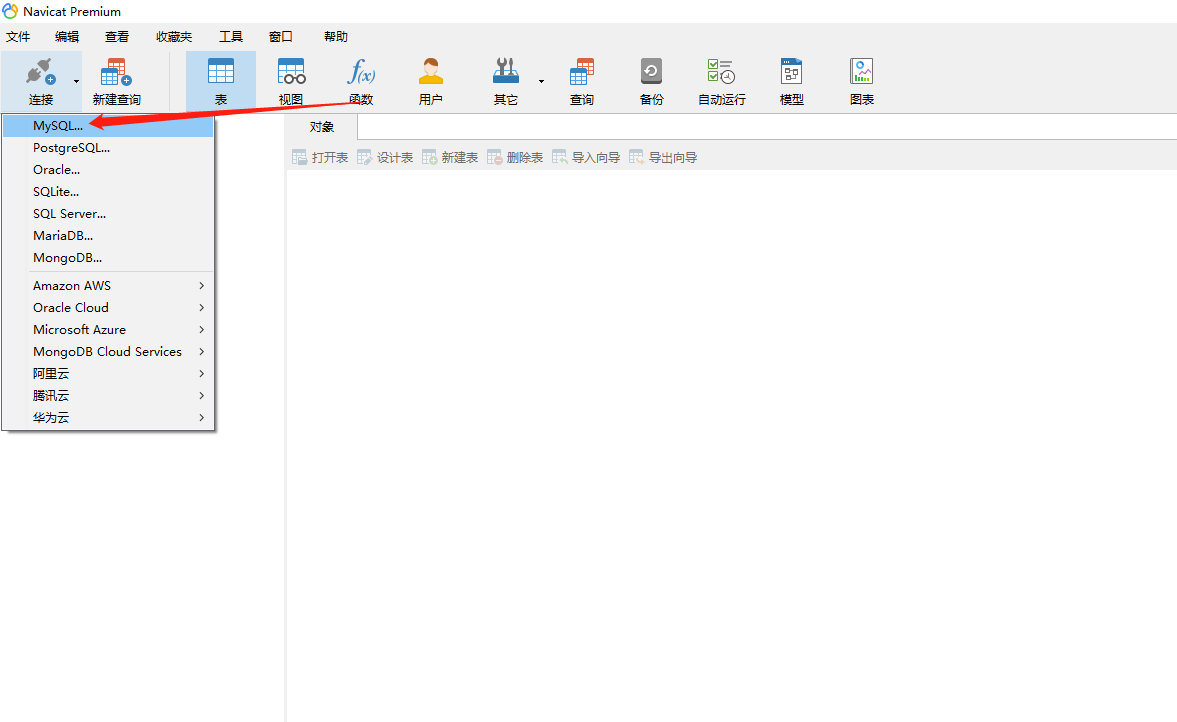Choose MySQL... from the connection menu
This screenshot has height=722, width=1177.
coord(58,126)
